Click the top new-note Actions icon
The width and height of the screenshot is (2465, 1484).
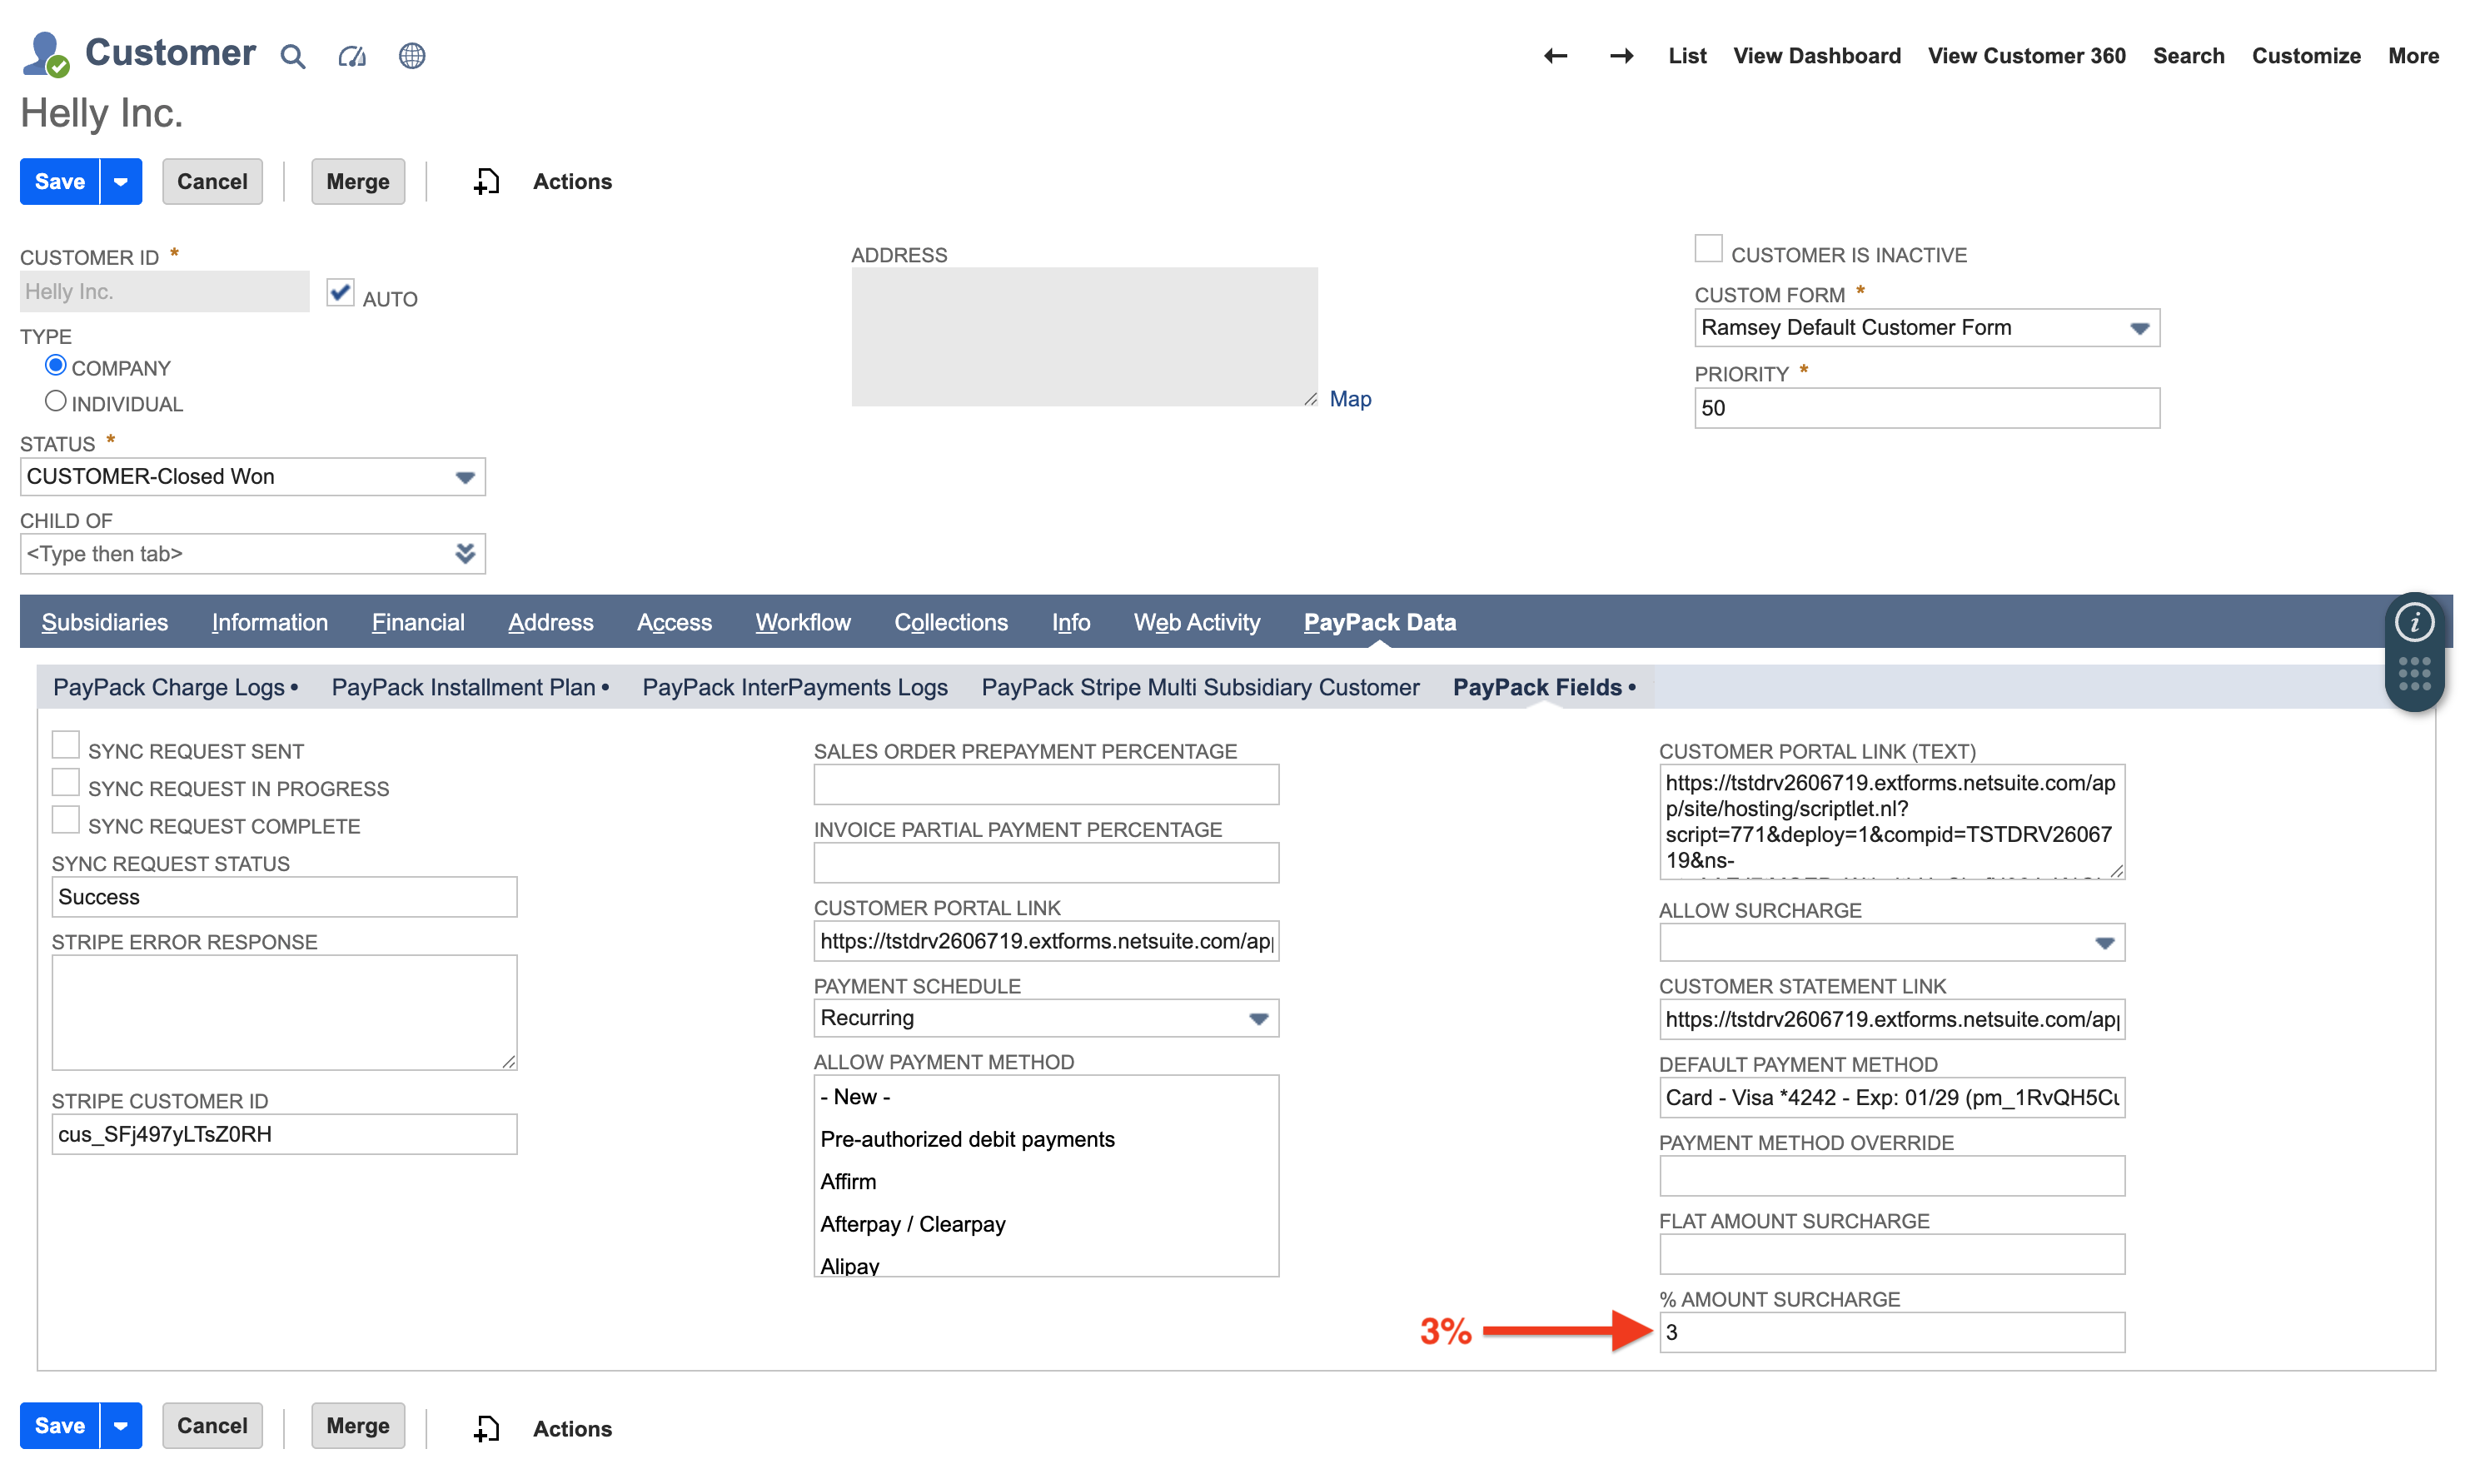[486, 181]
